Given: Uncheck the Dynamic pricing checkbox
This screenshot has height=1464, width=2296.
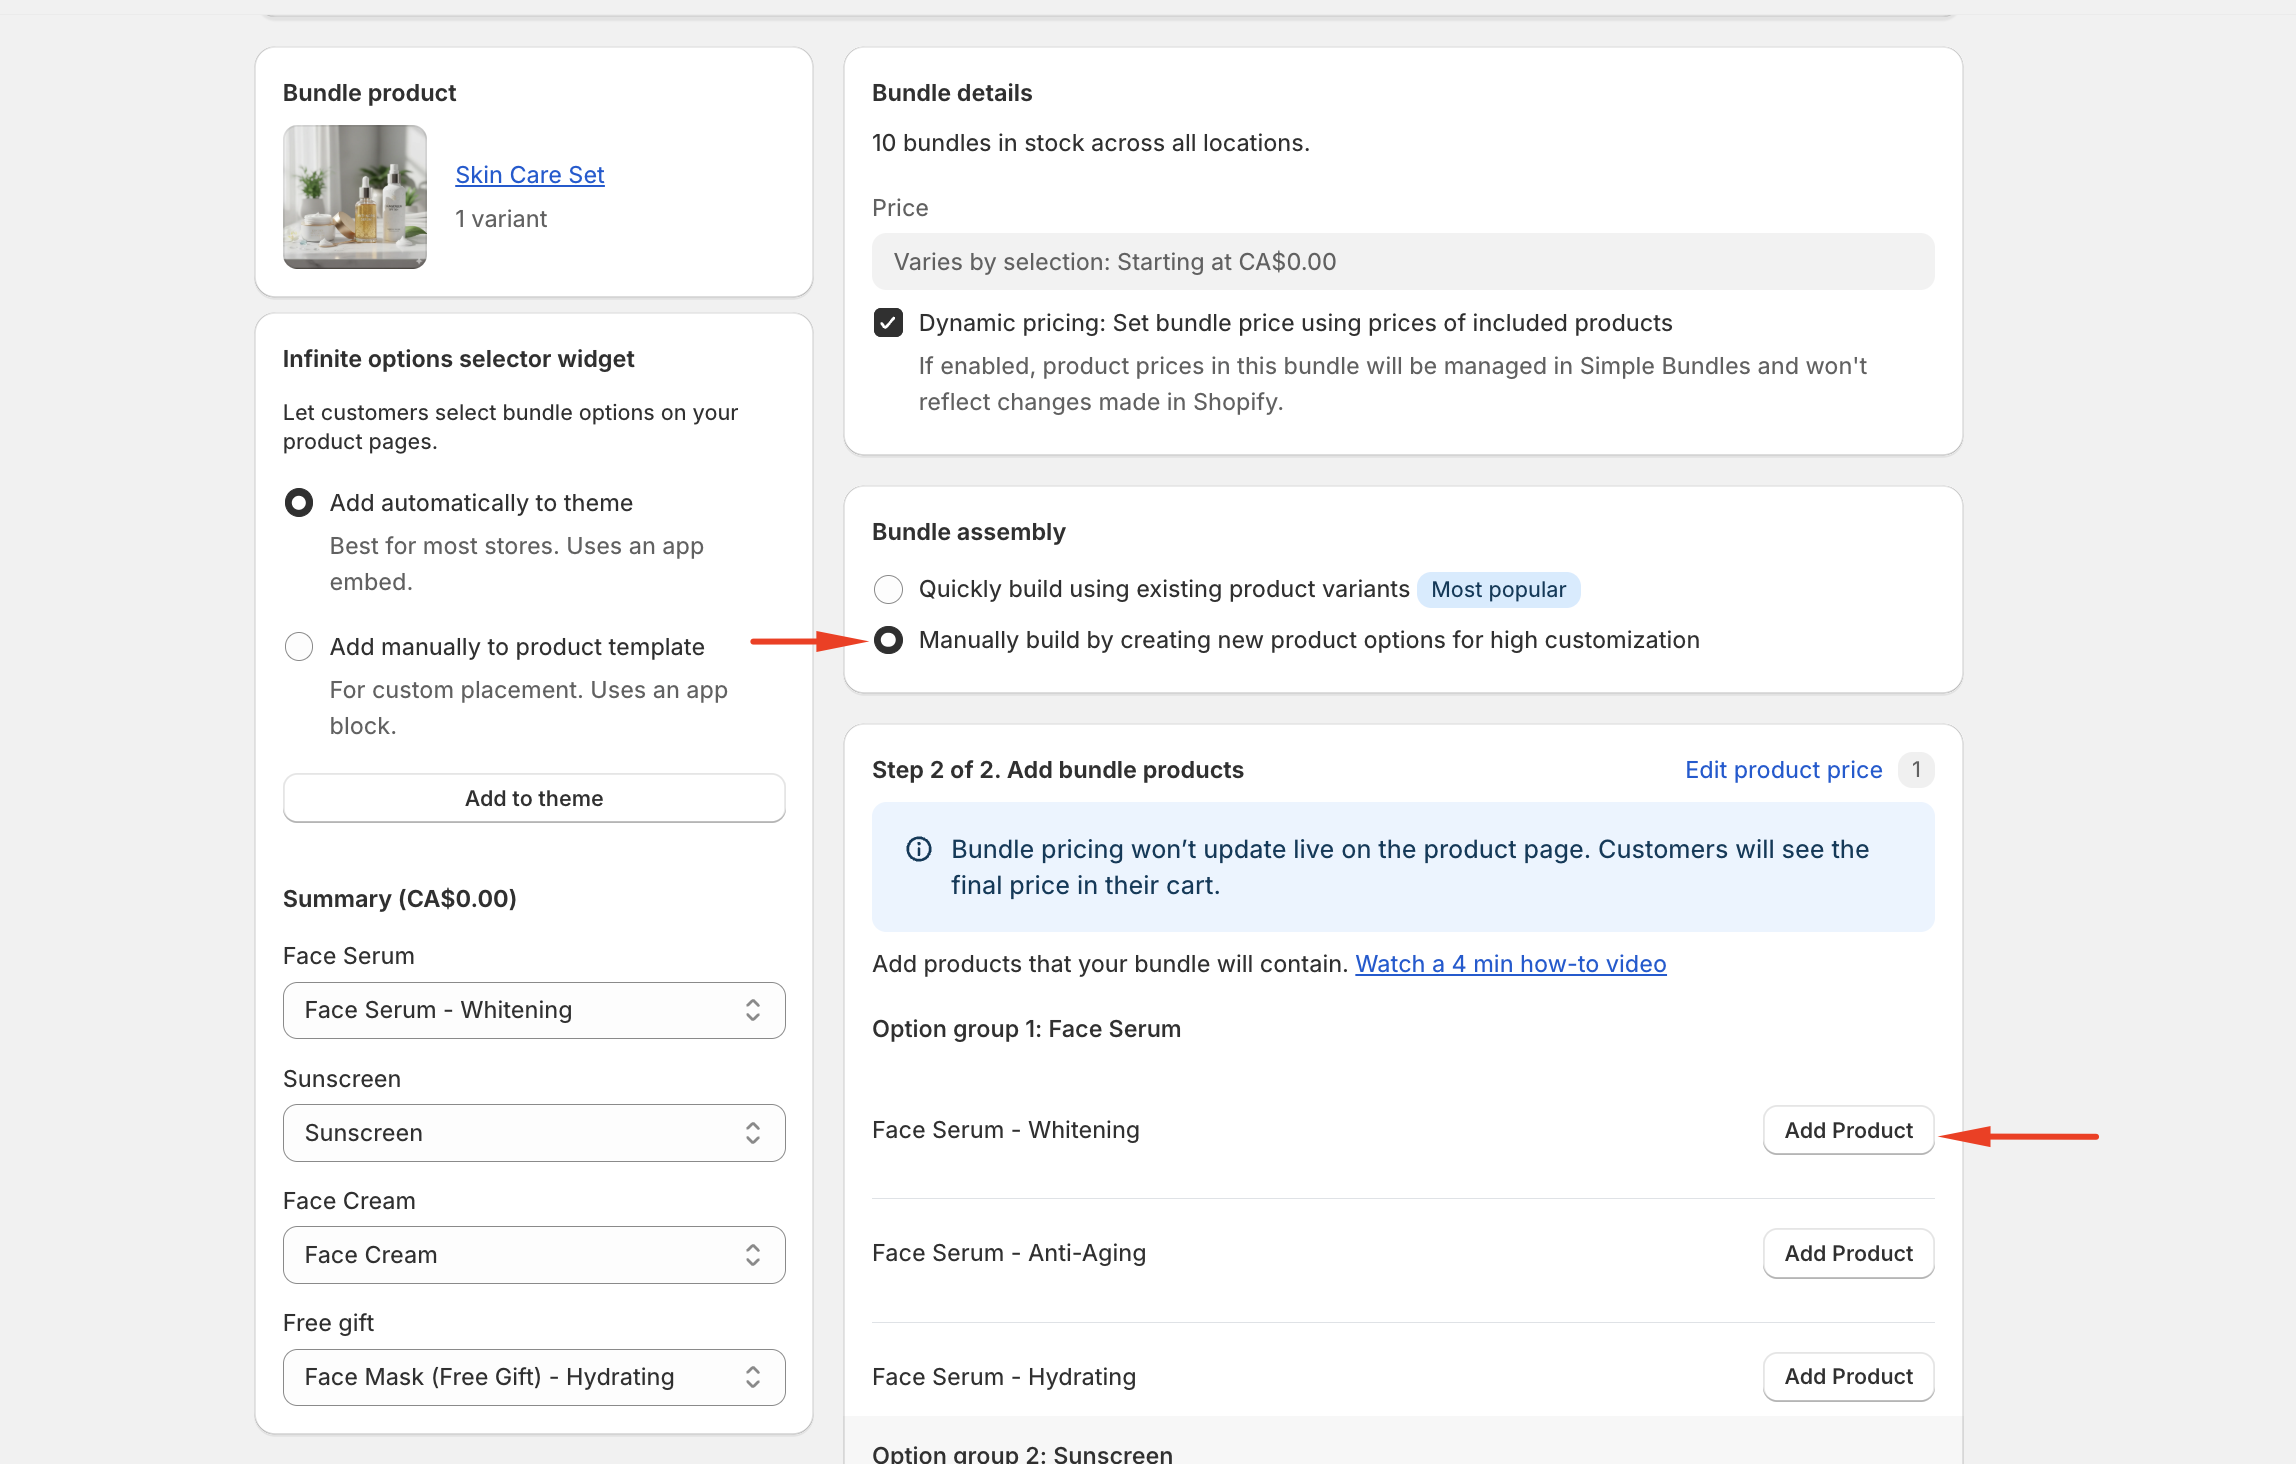Looking at the screenshot, I should click(x=888, y=323).
